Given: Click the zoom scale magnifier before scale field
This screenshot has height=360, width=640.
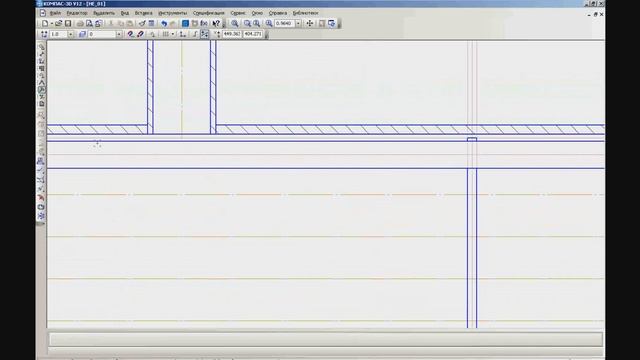Looking at the screenshot, I should point(269,24).
